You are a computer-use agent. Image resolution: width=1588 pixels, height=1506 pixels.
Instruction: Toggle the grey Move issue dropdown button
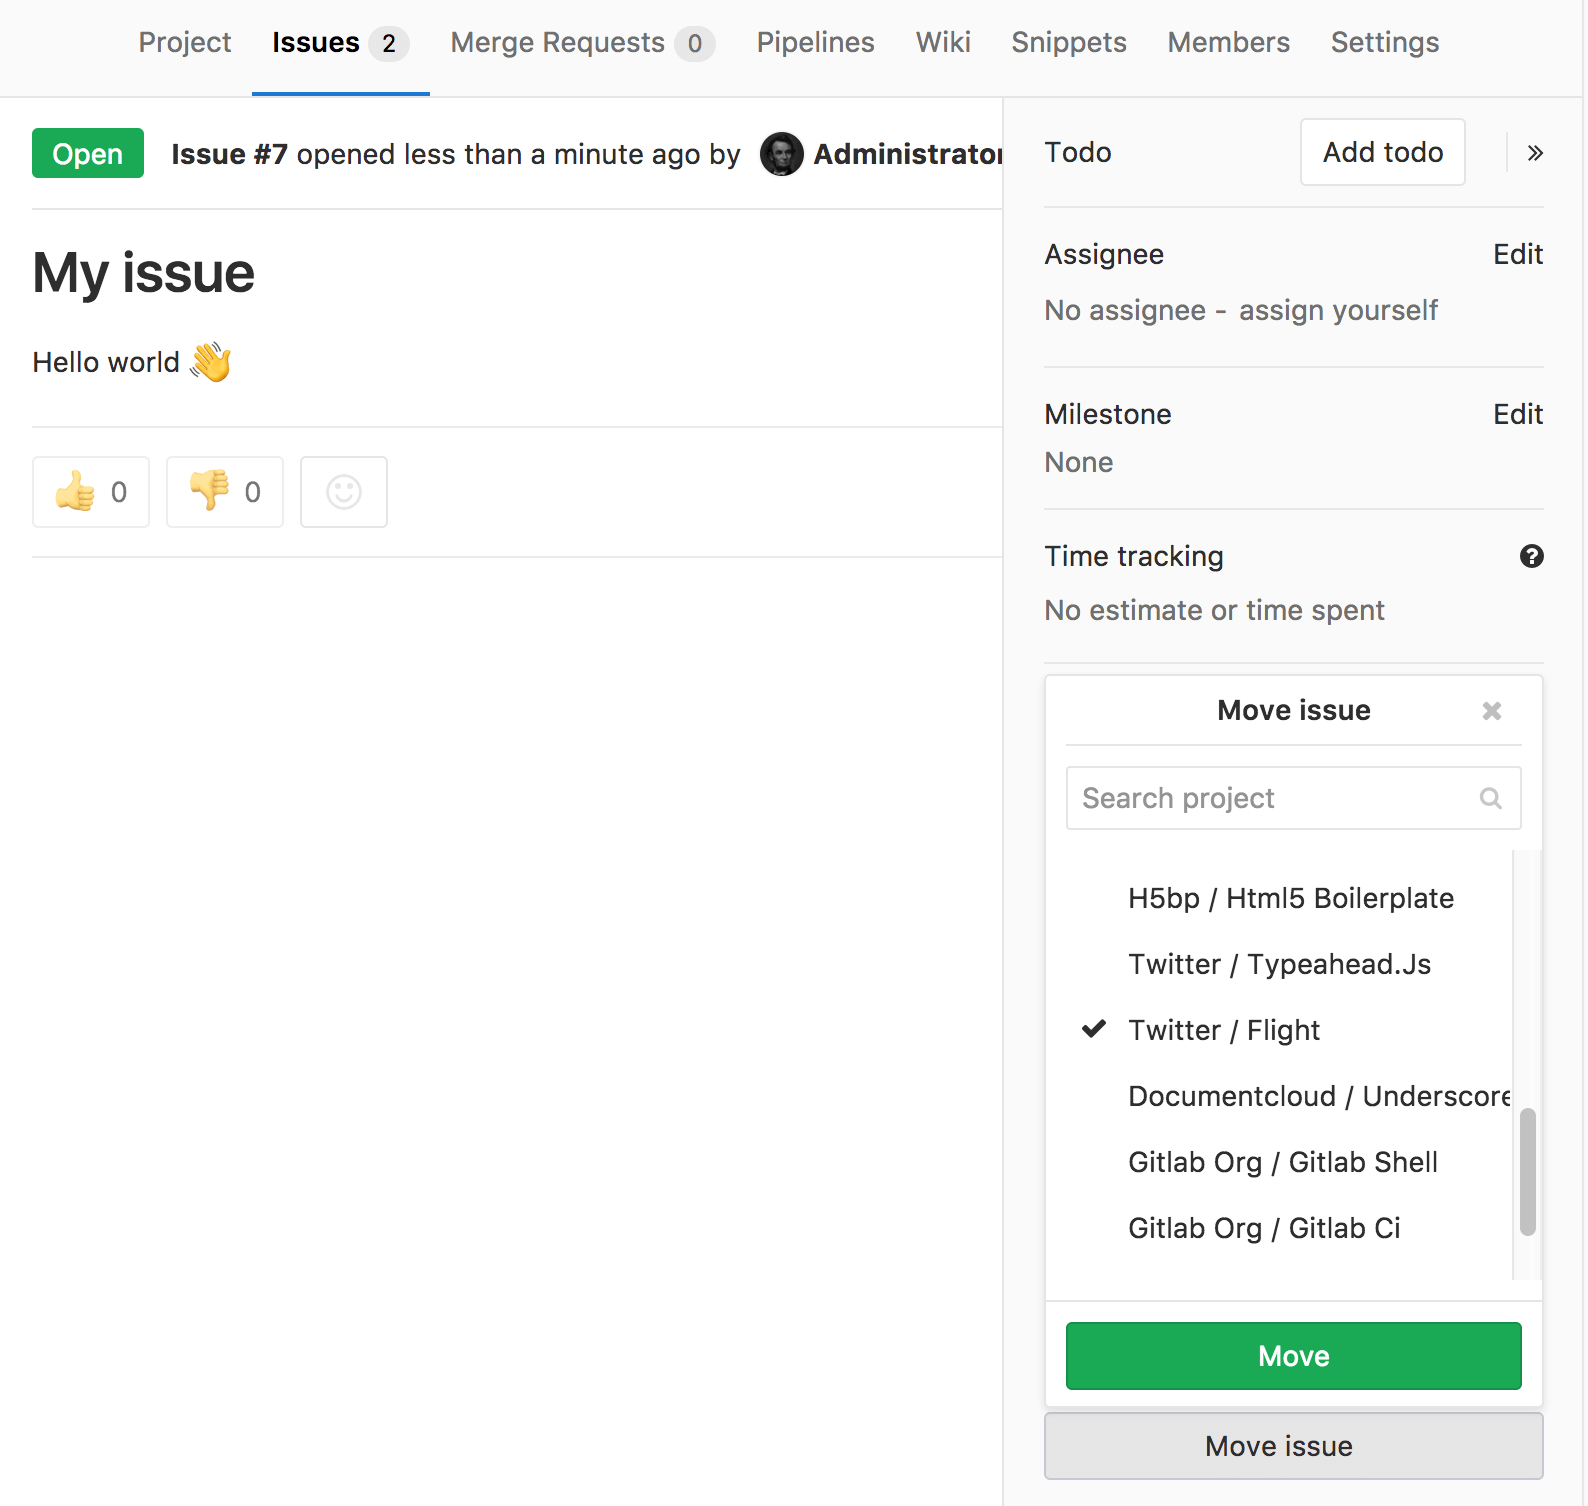[x=1293, y=1446]
